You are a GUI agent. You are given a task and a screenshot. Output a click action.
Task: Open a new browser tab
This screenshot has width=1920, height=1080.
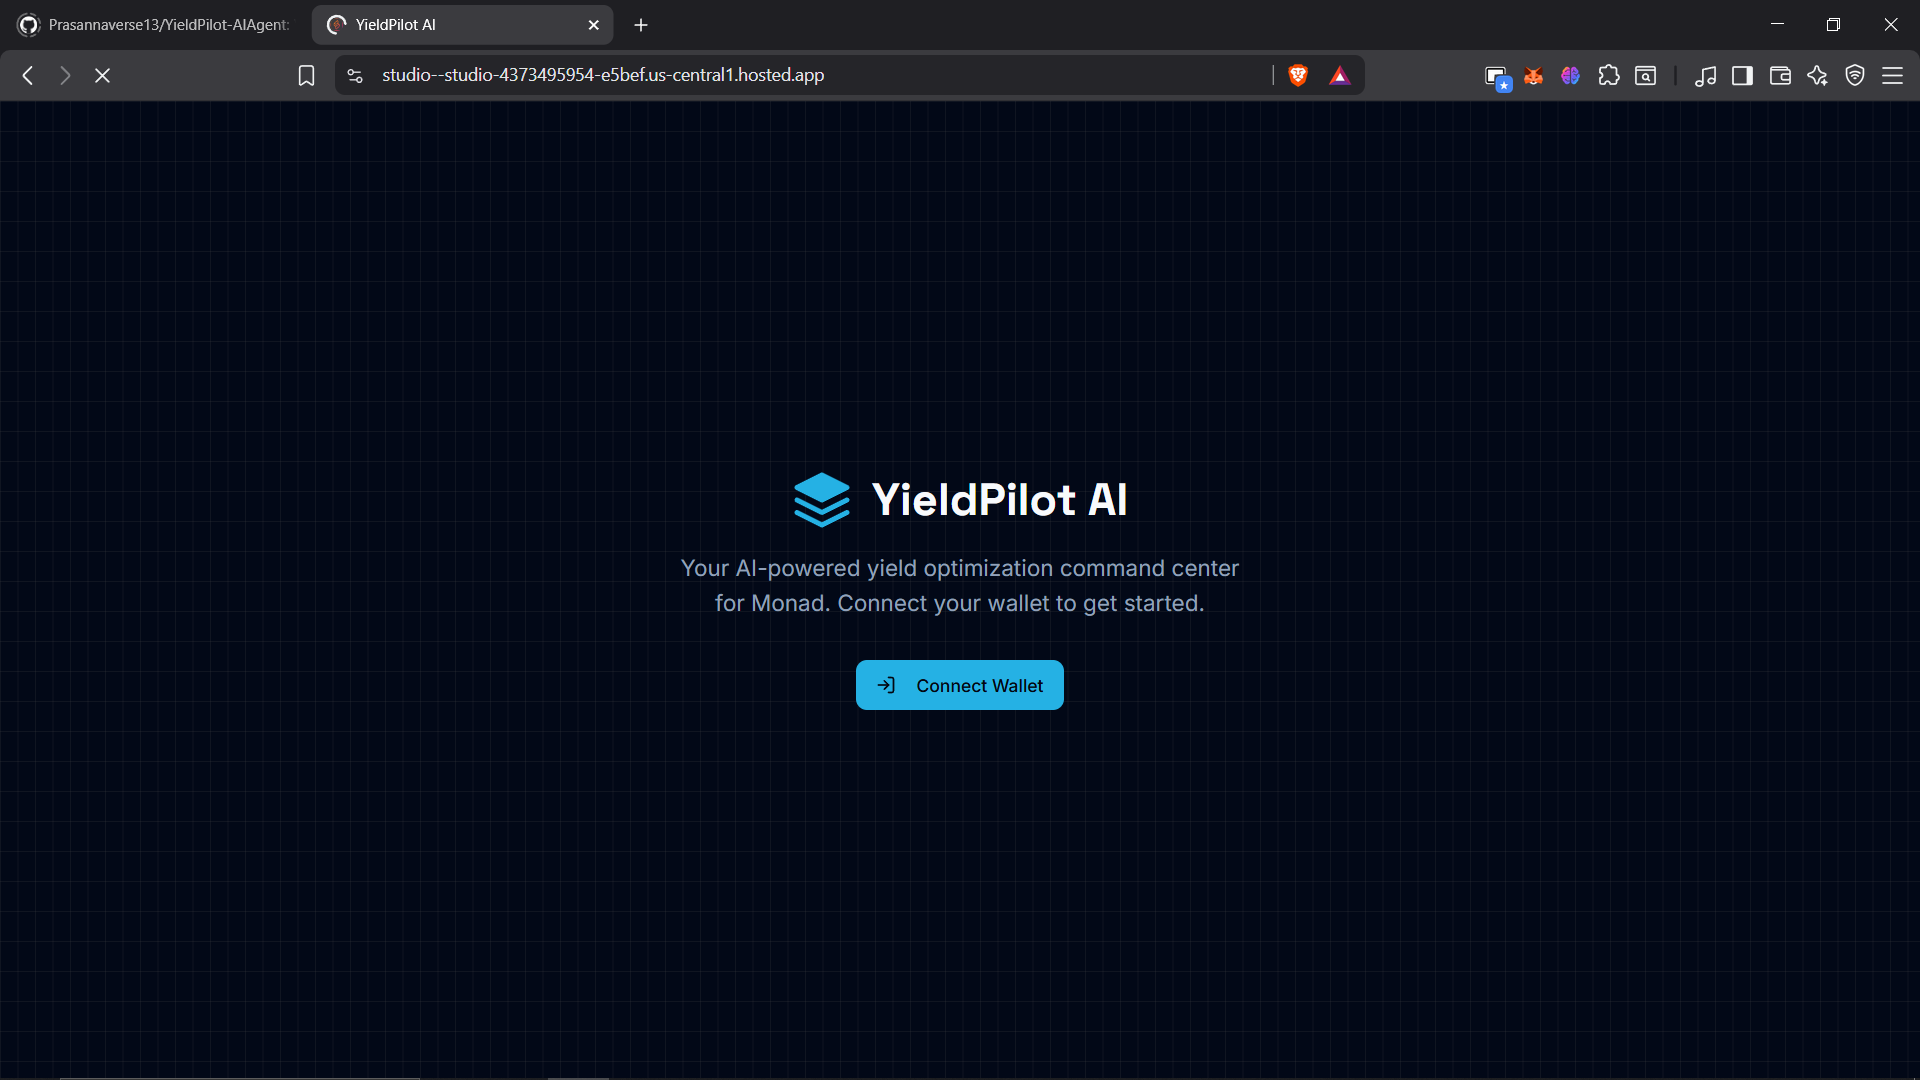pos(641,25)
